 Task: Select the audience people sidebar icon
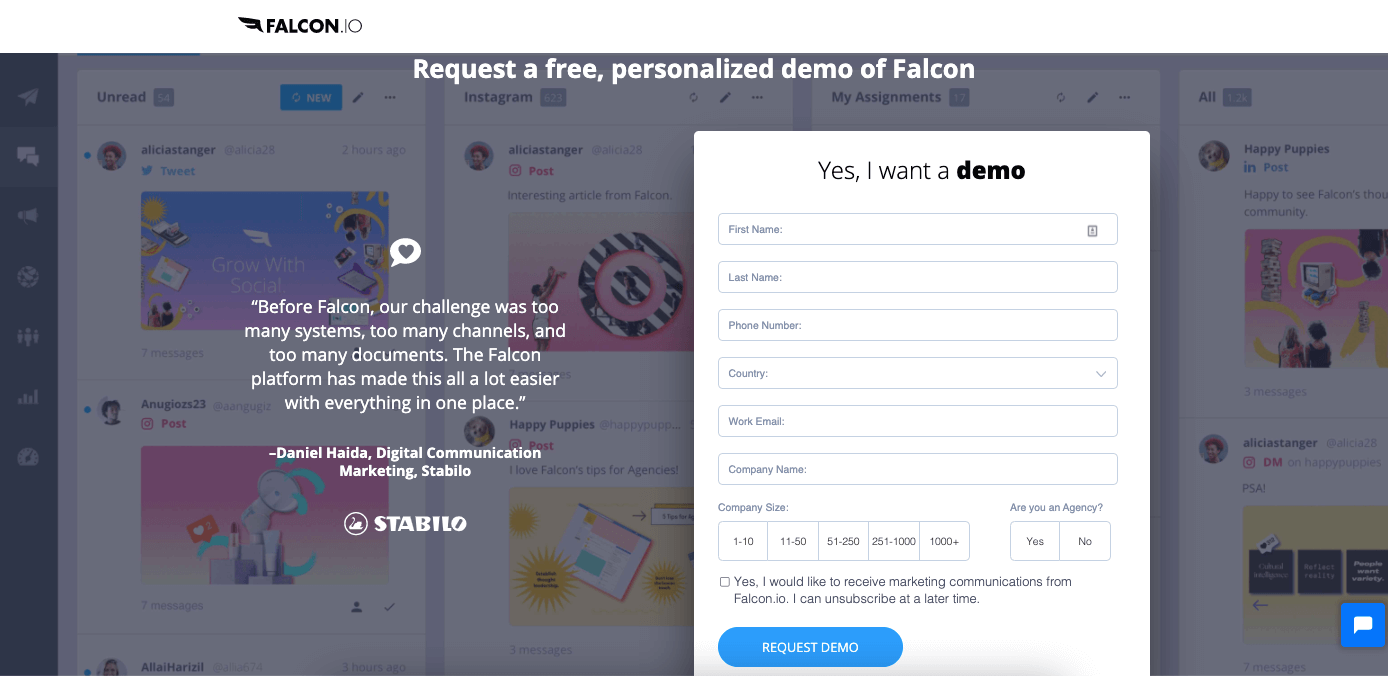point(28,336)
